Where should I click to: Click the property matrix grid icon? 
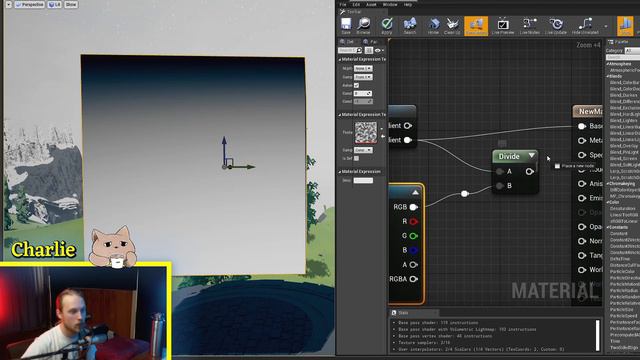coord(369,50)
